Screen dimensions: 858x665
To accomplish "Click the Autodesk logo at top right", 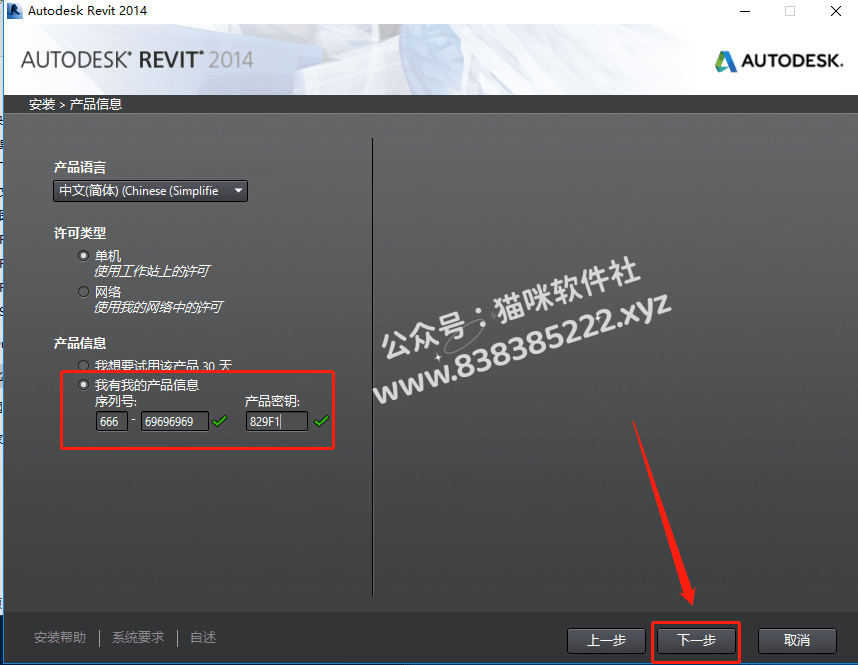I will click(779, 61).
